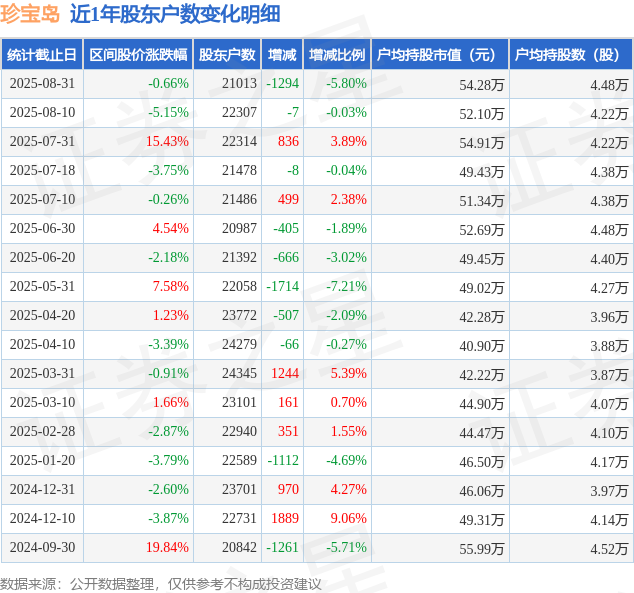Click the average shares value 3.88万
This screenshot has height=593, width=634.
(x=609, y=346)
